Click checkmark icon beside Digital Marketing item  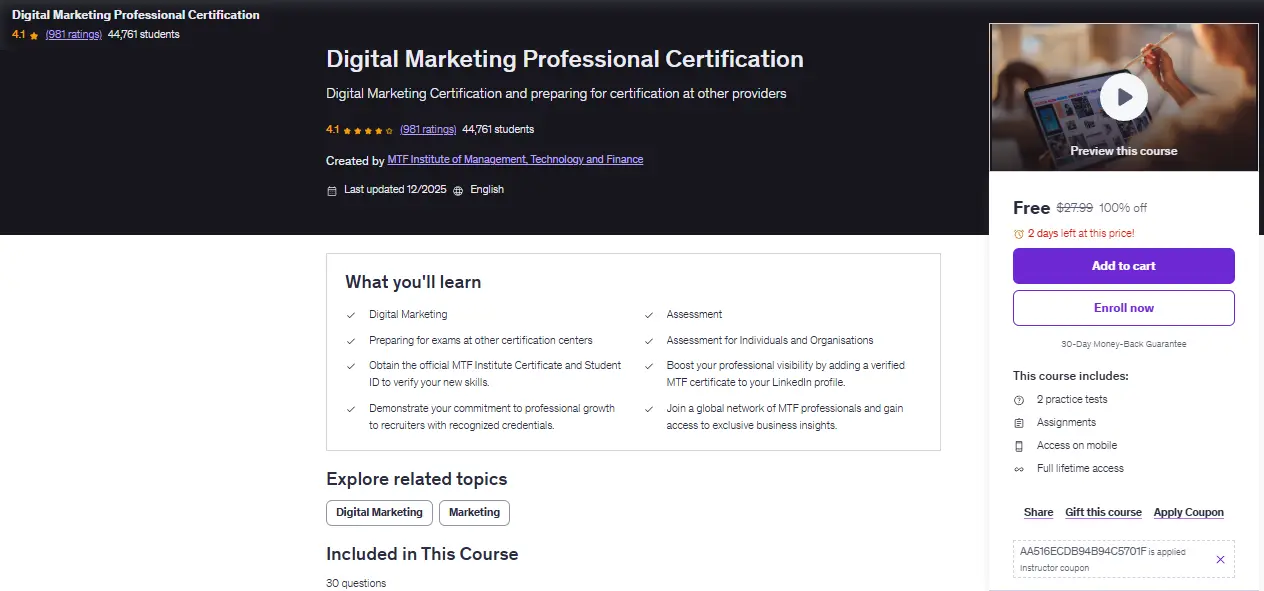[x=351, y=315]
